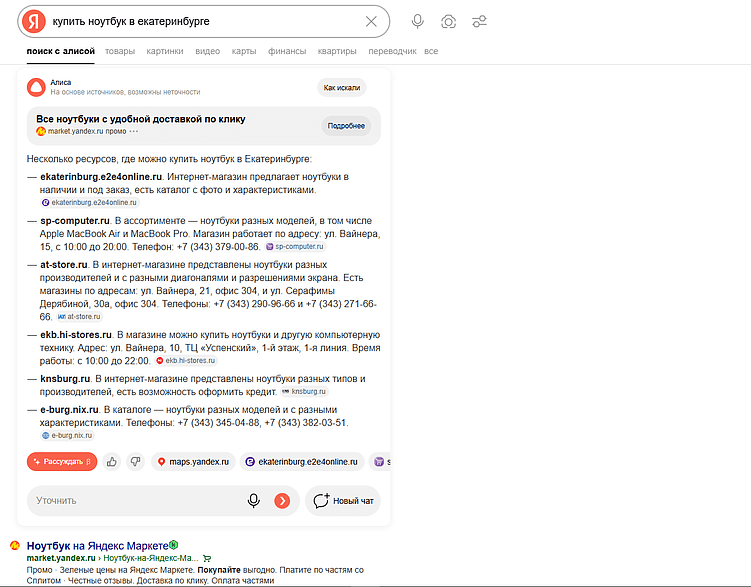Click the cart icon beside the market.yandex.ru result

click(x=207, y=558)
